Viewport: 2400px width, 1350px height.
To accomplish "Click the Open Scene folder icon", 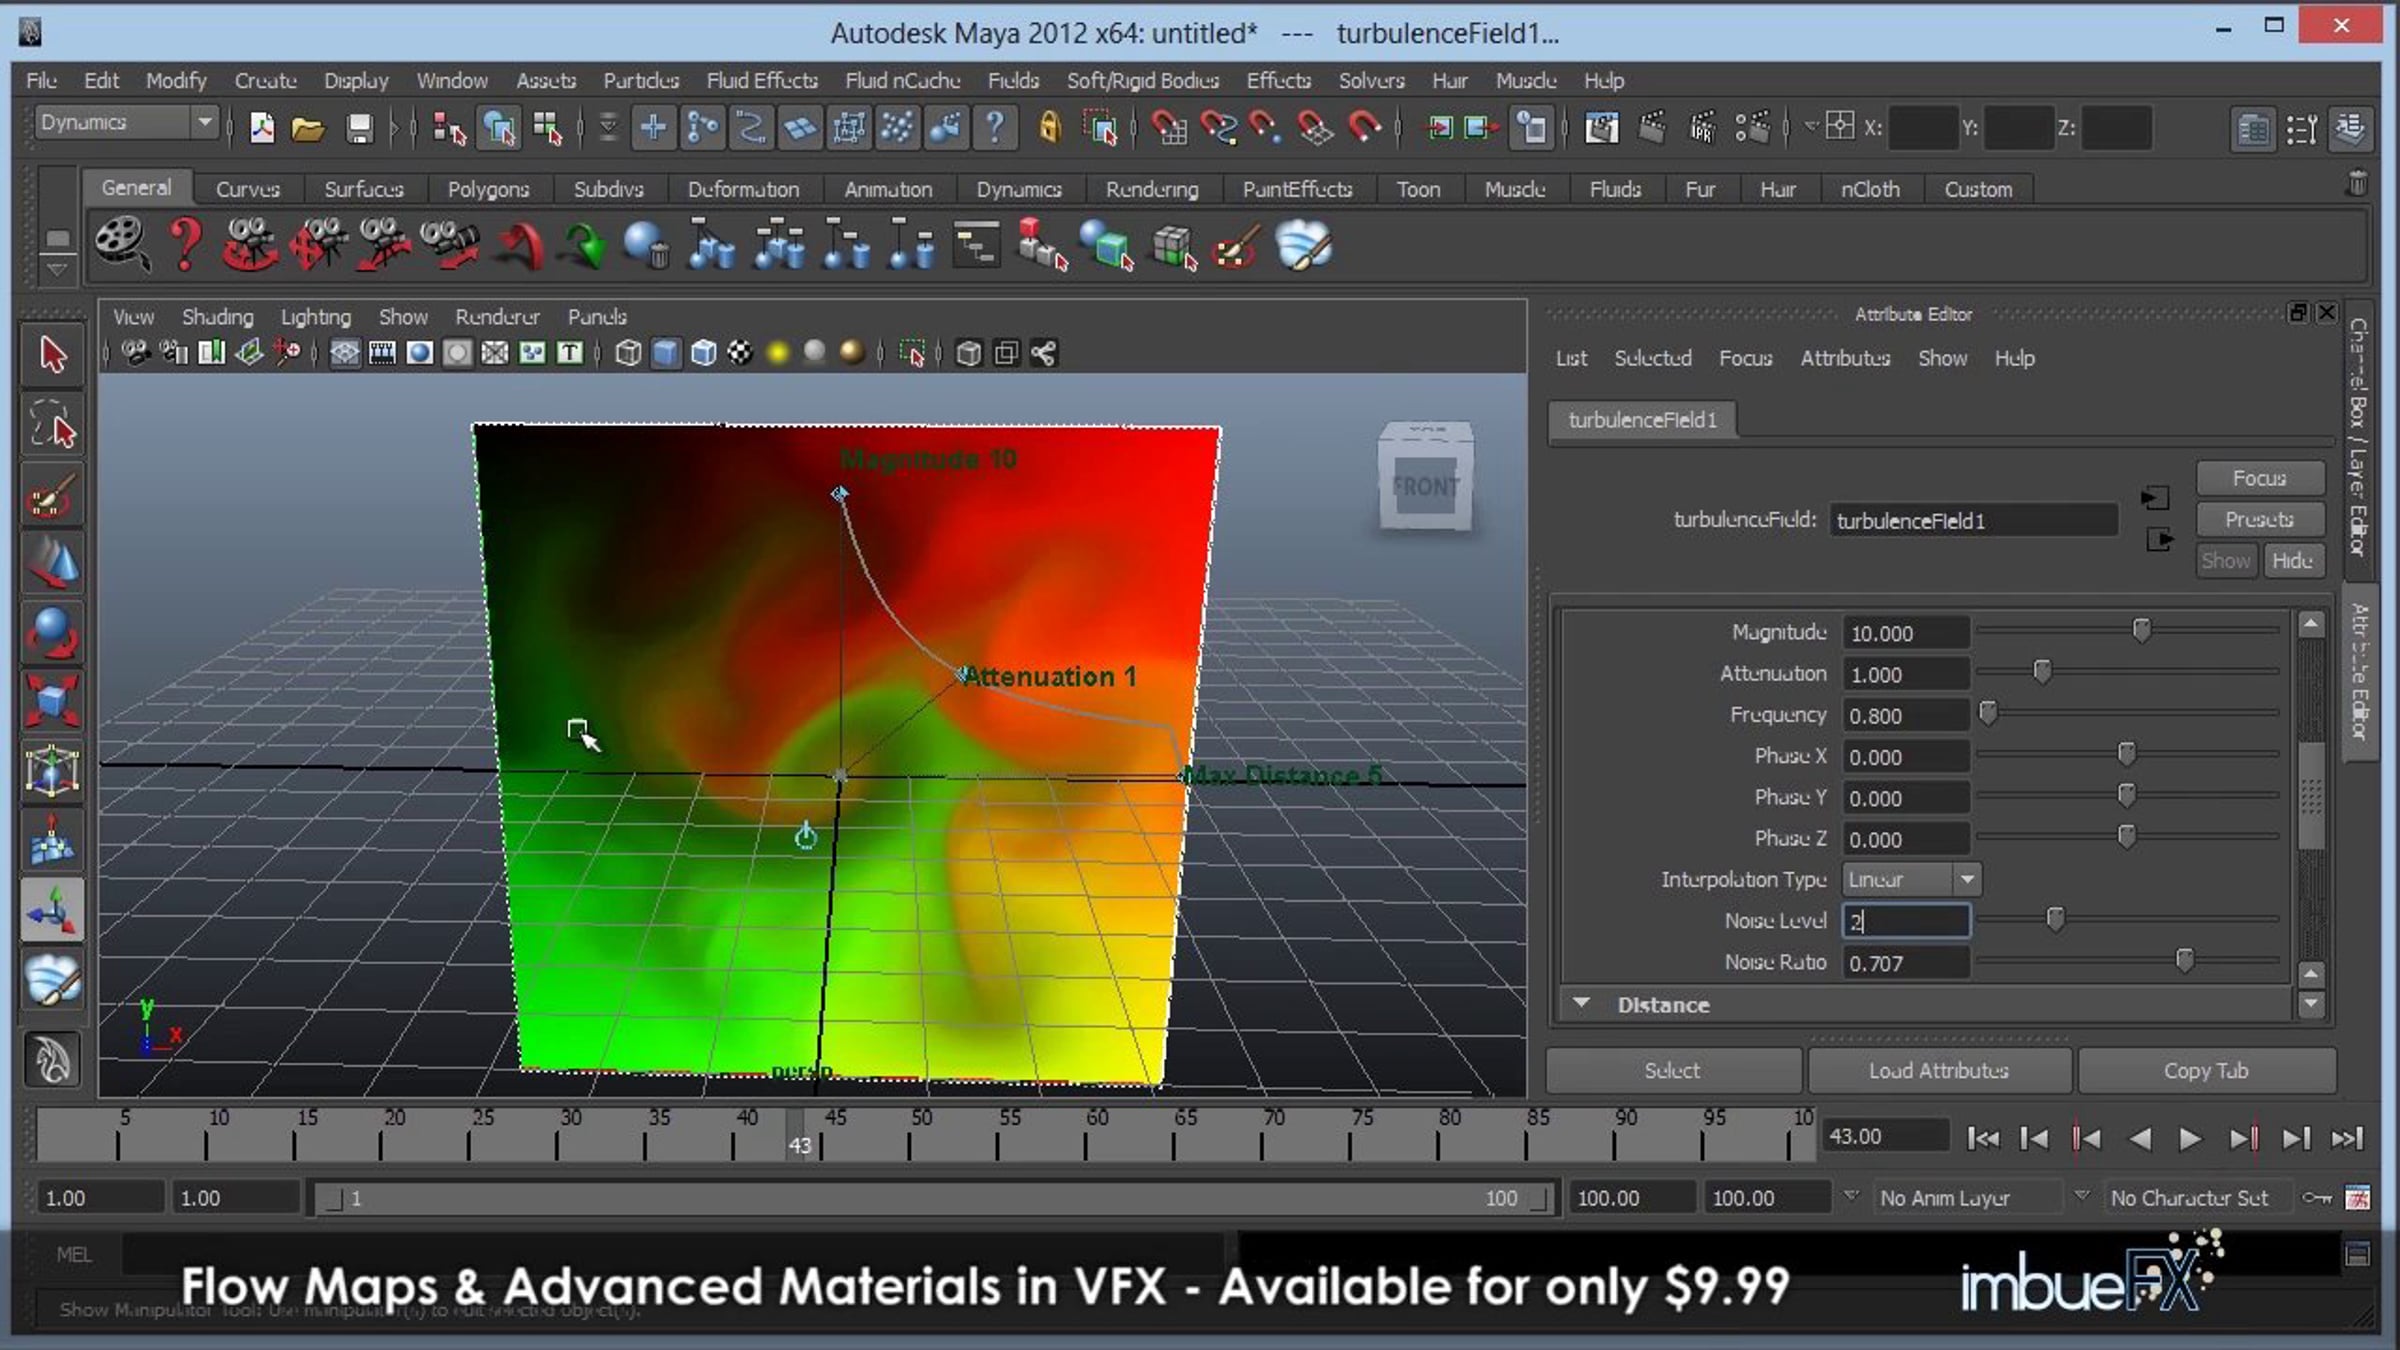I will [x=308, y=128].
